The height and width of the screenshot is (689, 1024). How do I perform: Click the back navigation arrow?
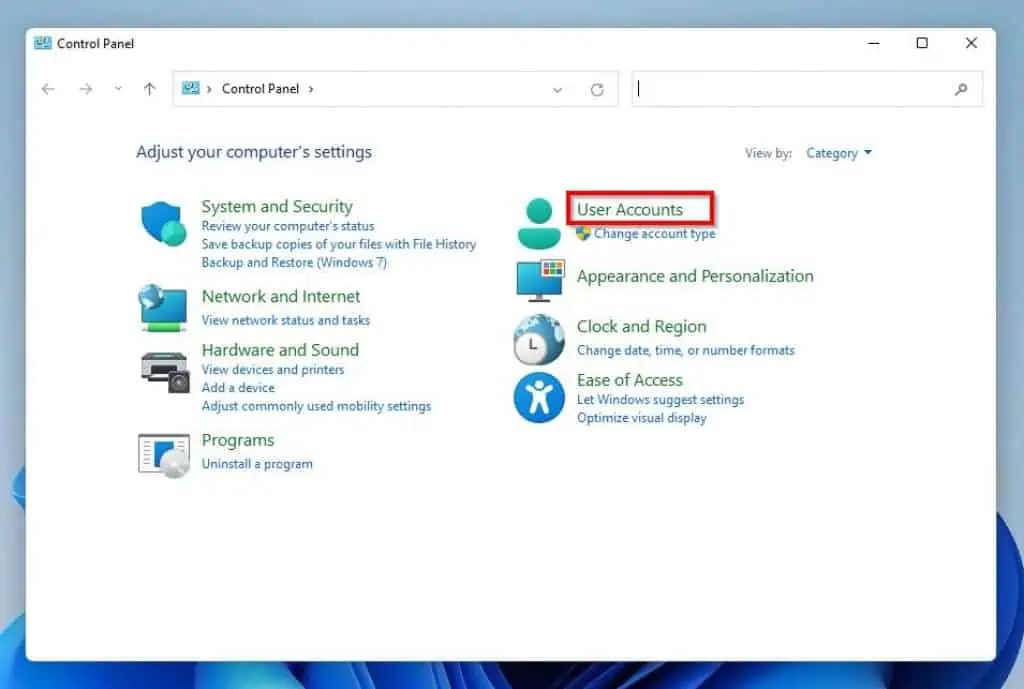click(x=48, y=88)
